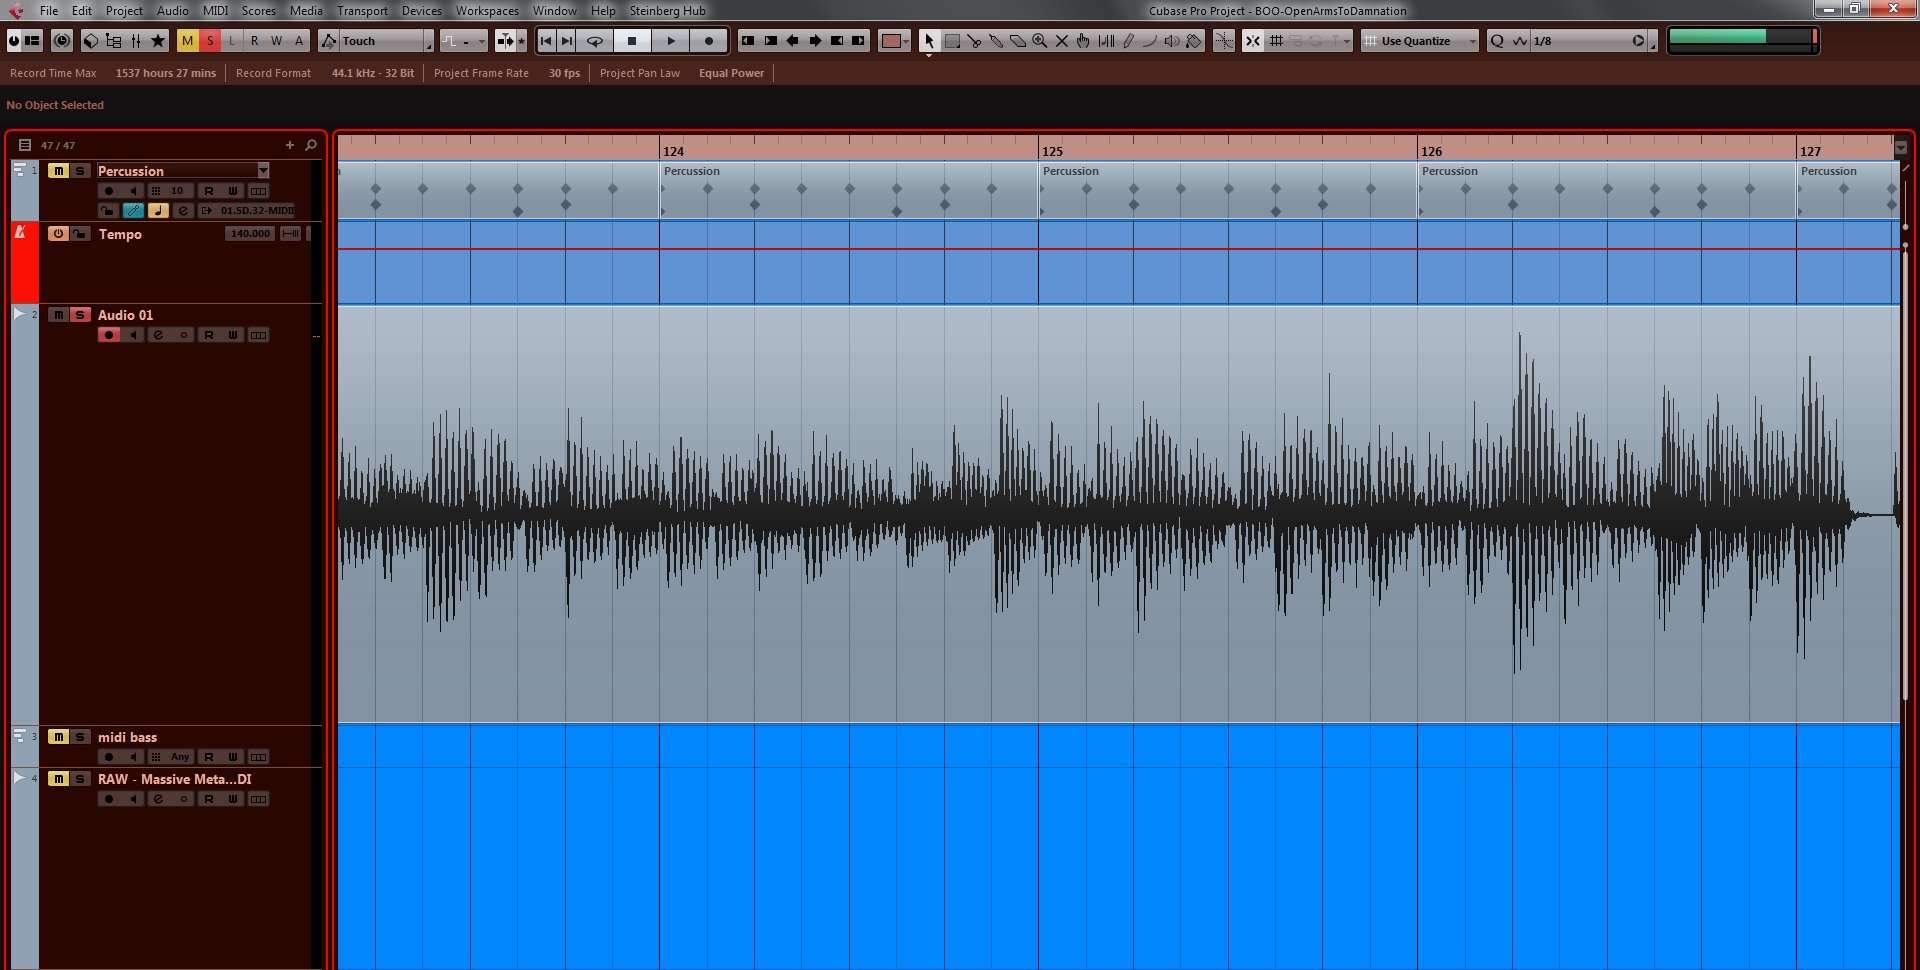This screenshot has height=970, width=1920.
Task: Toggle solo on Audio 01 track
Action: click(x=80, y=315)
